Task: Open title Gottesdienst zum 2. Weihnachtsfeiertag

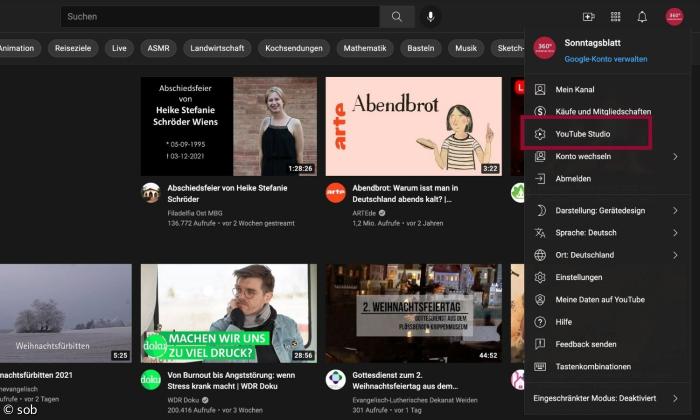Action: click(405, 381)
